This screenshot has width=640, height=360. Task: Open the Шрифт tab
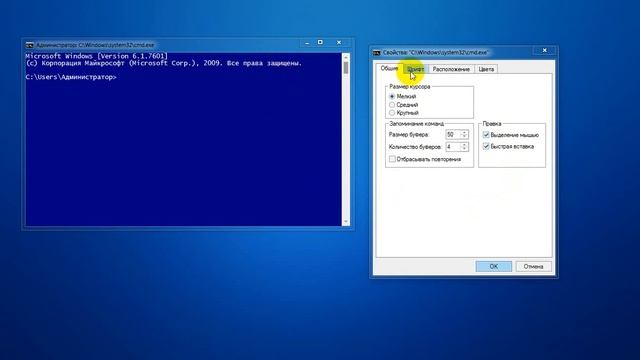coord(415,69)
